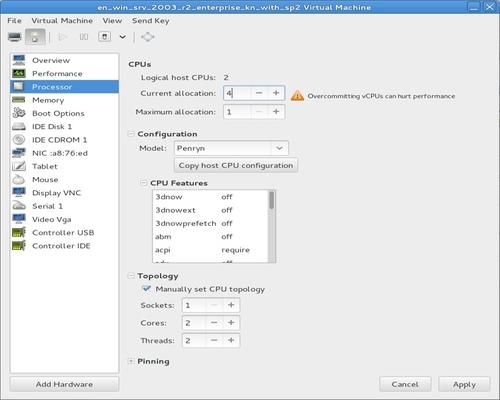The width and height of the screenshot is (500, 400).
Task: Click the fullscreen toggle toolbar icon
Action: click(148, 37)
